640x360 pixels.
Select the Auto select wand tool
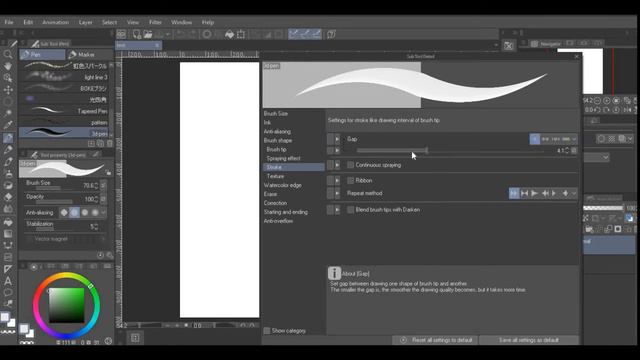coord(8,113)
